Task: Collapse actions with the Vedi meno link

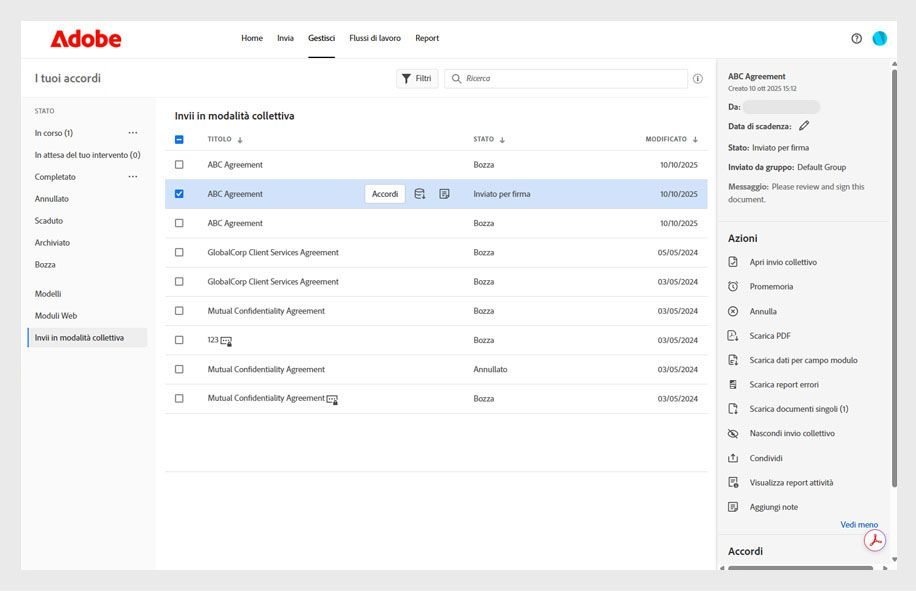Action: (x=858, y=524)
